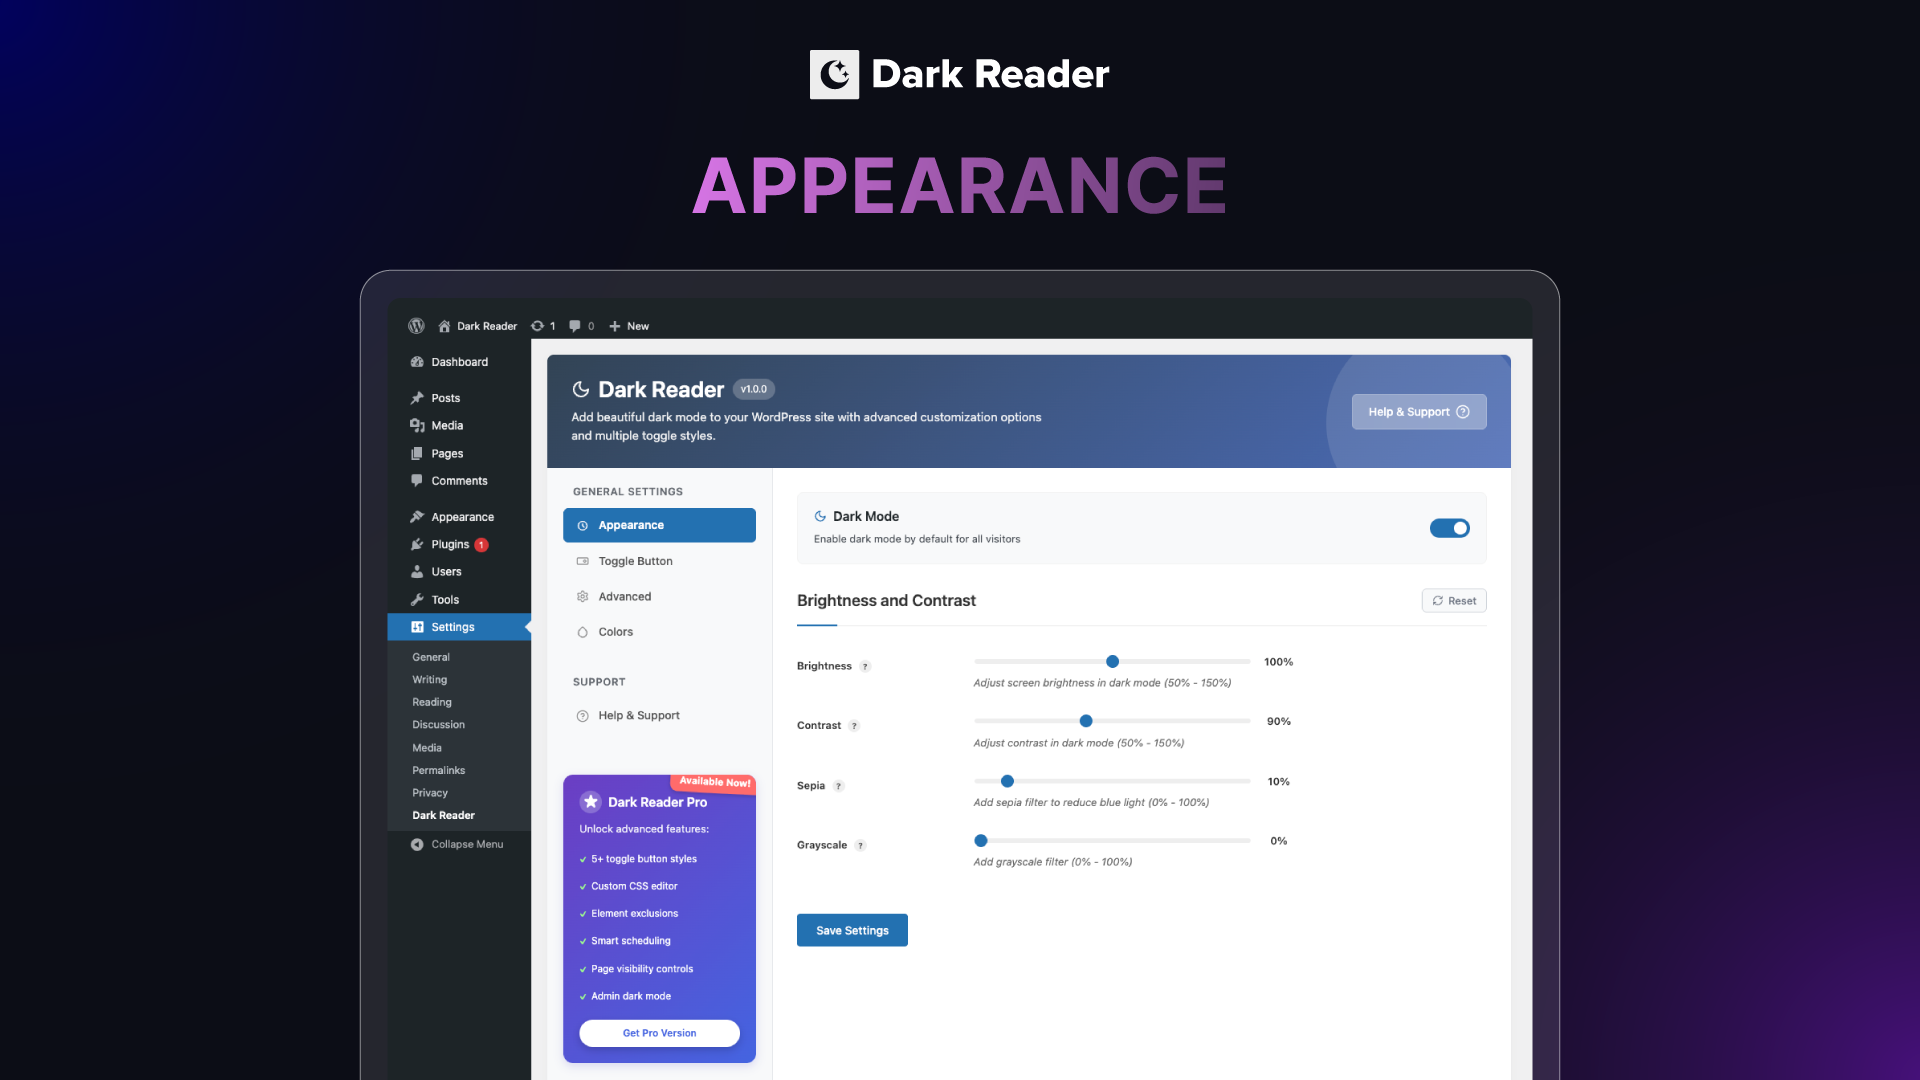Screen dimensions: 1920x1080
Task: Click the Sepia value 10%
Action: coord(1279,782)
